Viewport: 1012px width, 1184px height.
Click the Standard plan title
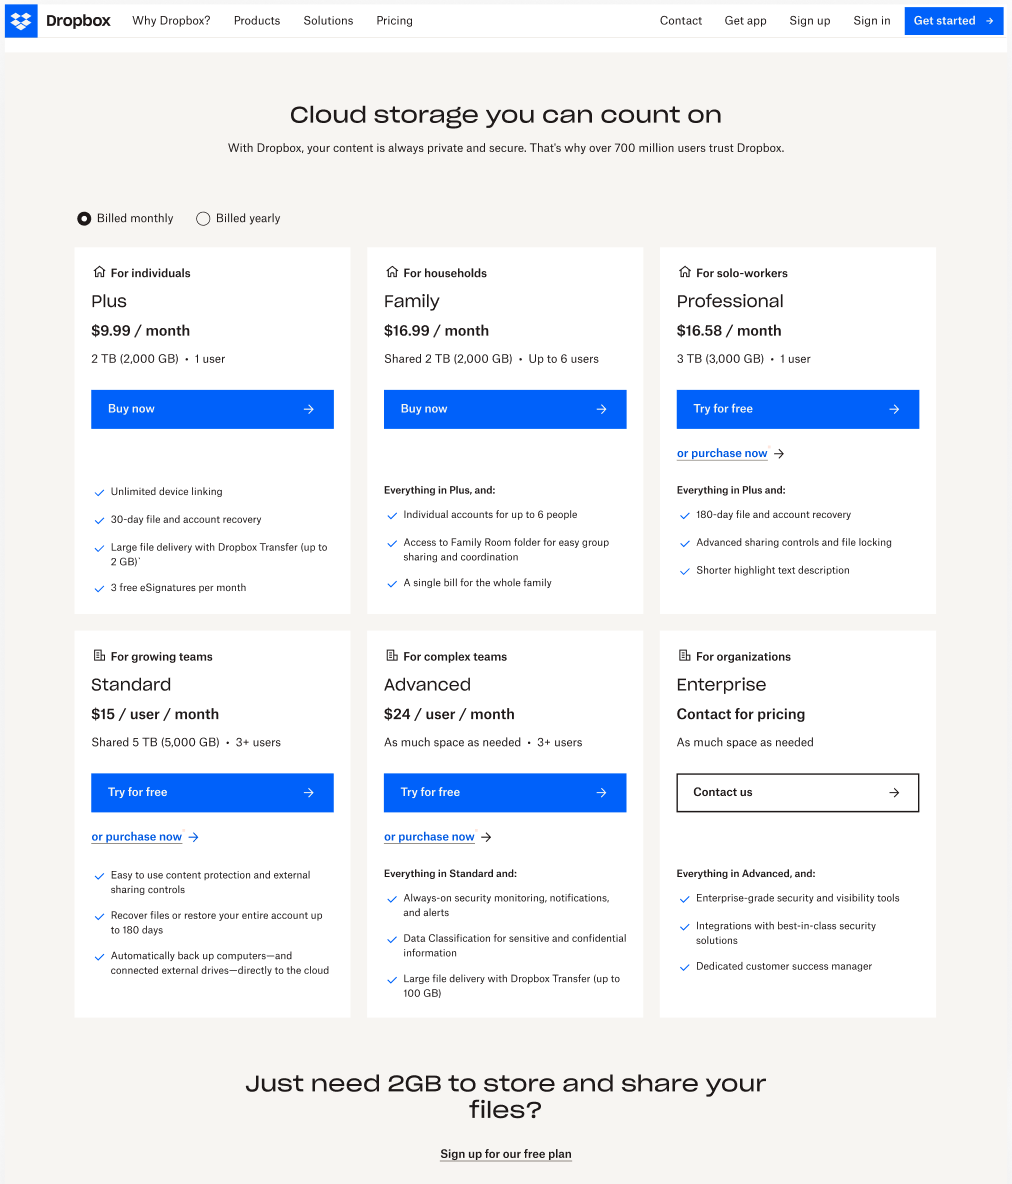131,685
